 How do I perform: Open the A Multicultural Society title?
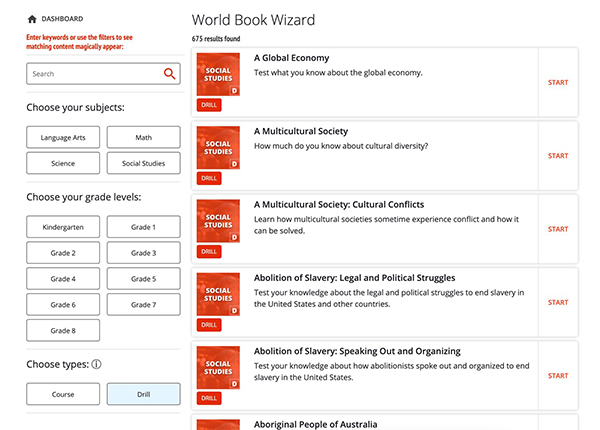[x=301, y=131]
